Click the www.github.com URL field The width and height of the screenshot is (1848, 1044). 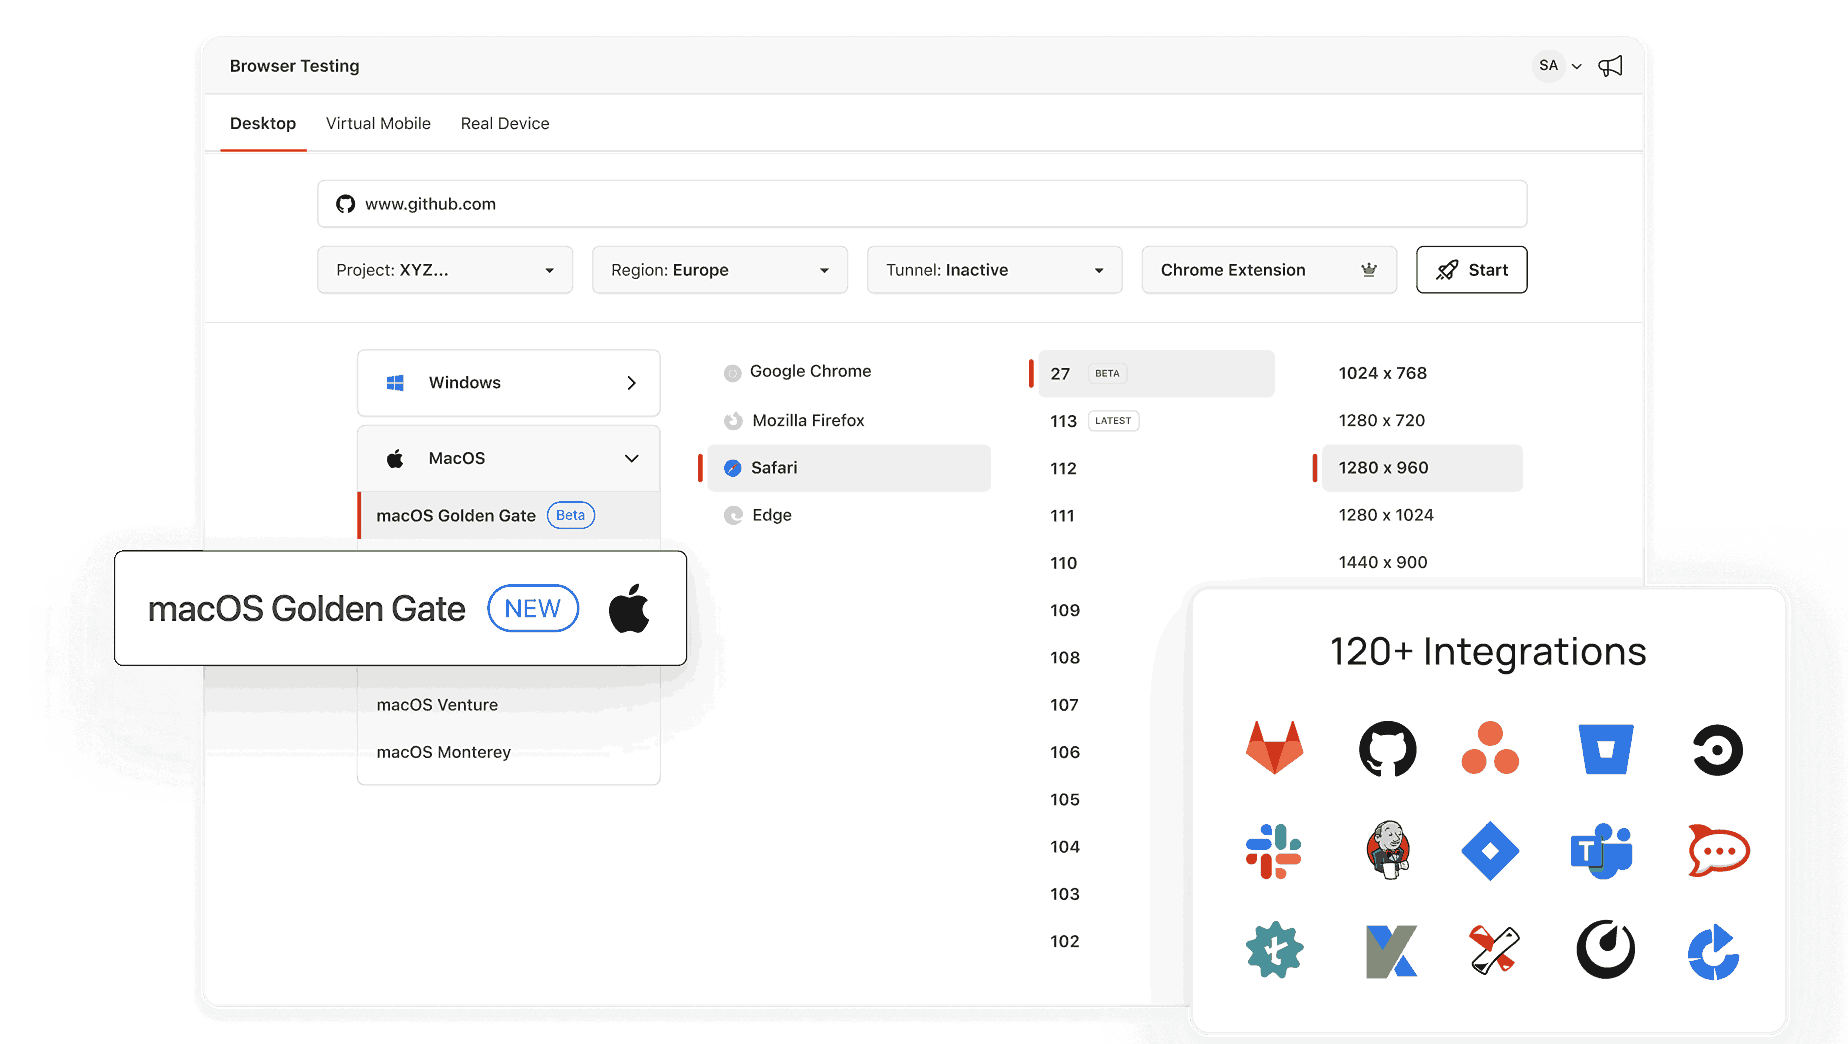(922, 204)
